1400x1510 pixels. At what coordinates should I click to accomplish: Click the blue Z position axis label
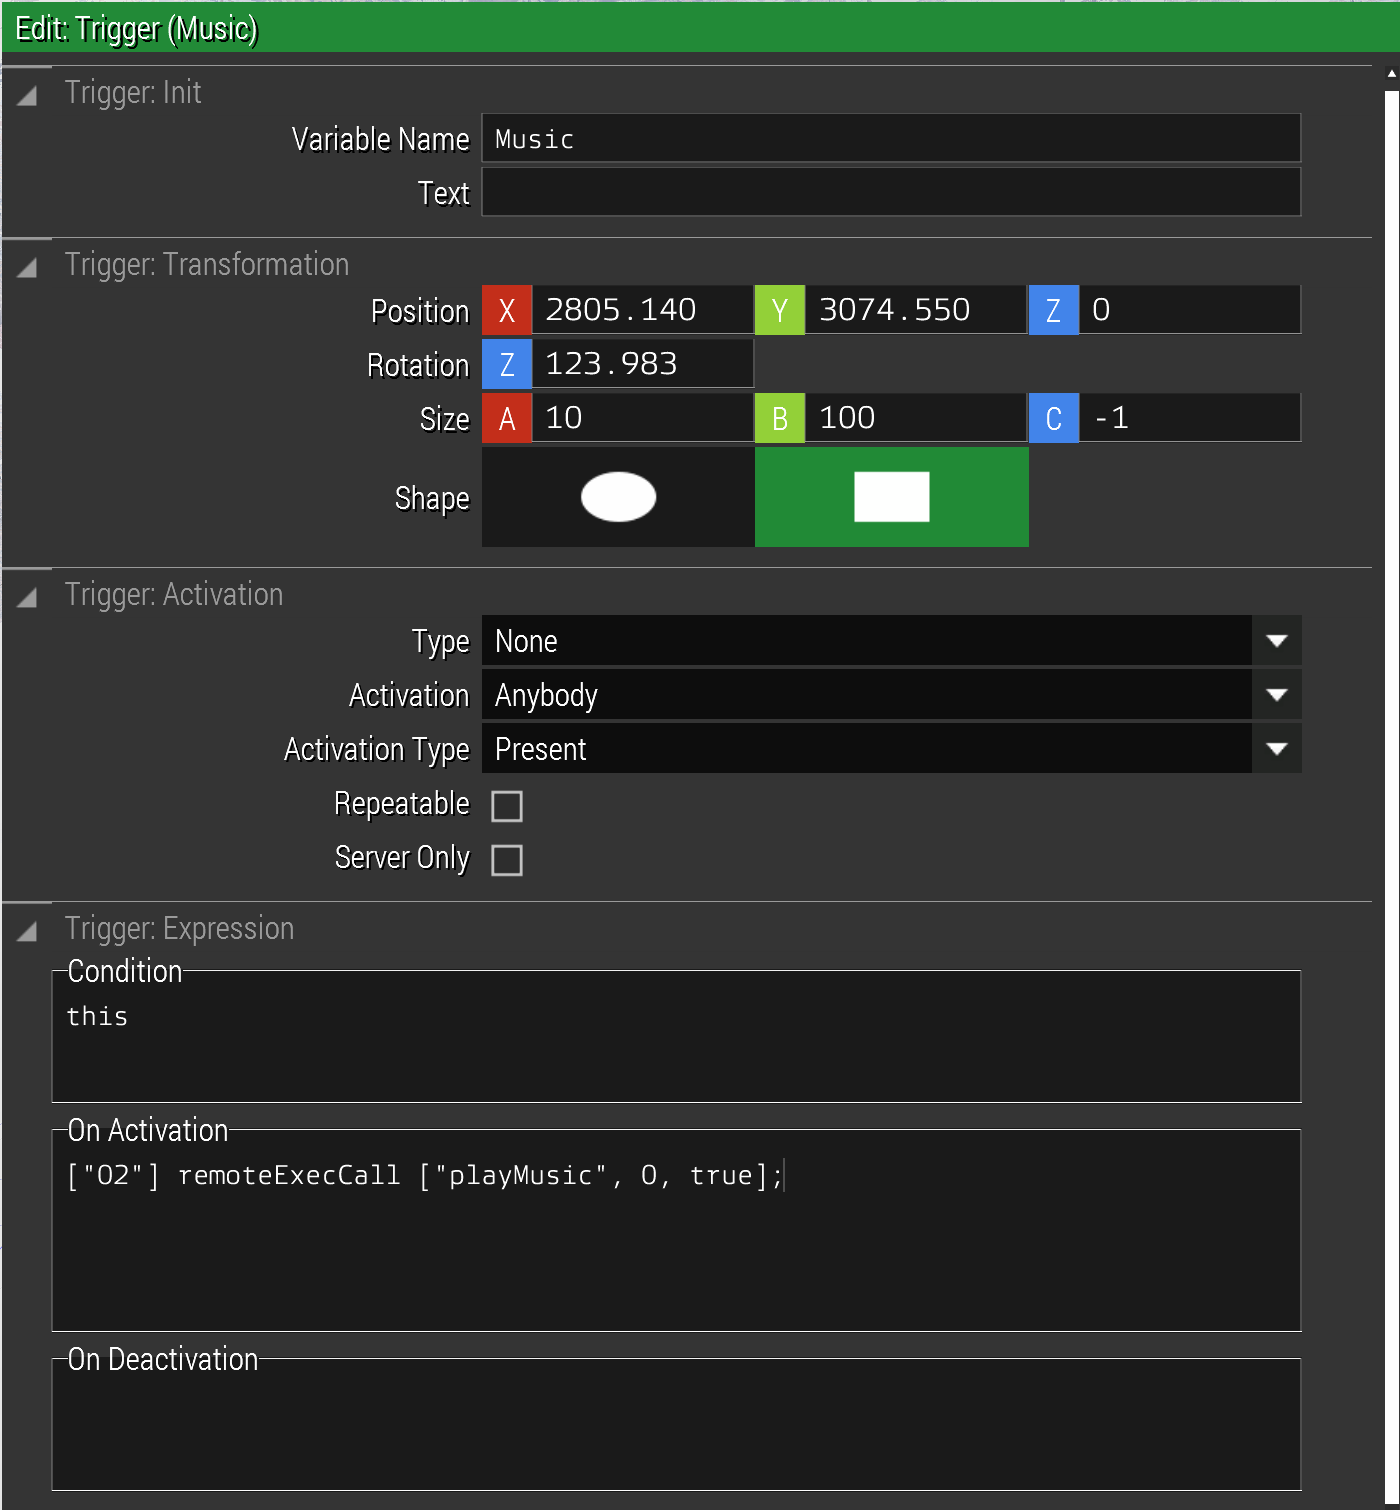pyautogui.click(x=1054, y=310)
